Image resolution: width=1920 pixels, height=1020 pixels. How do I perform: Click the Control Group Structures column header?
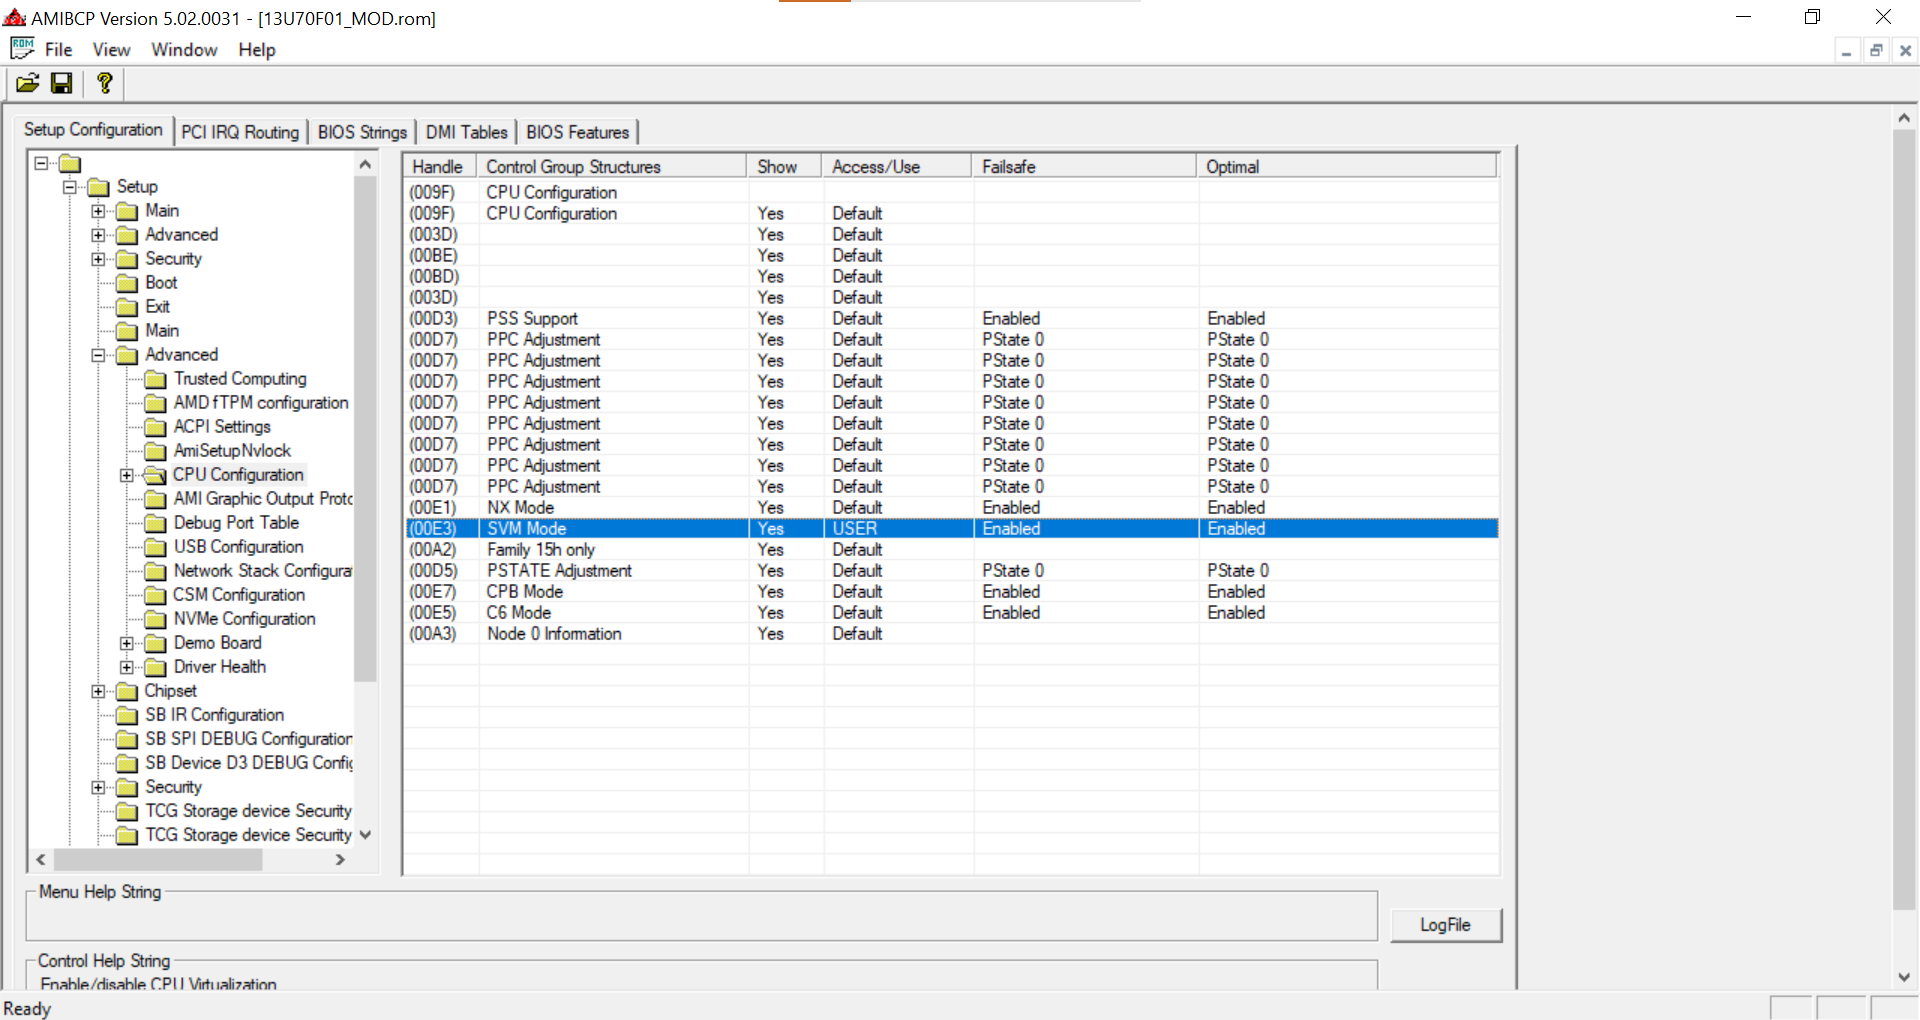tap(611, 167)
